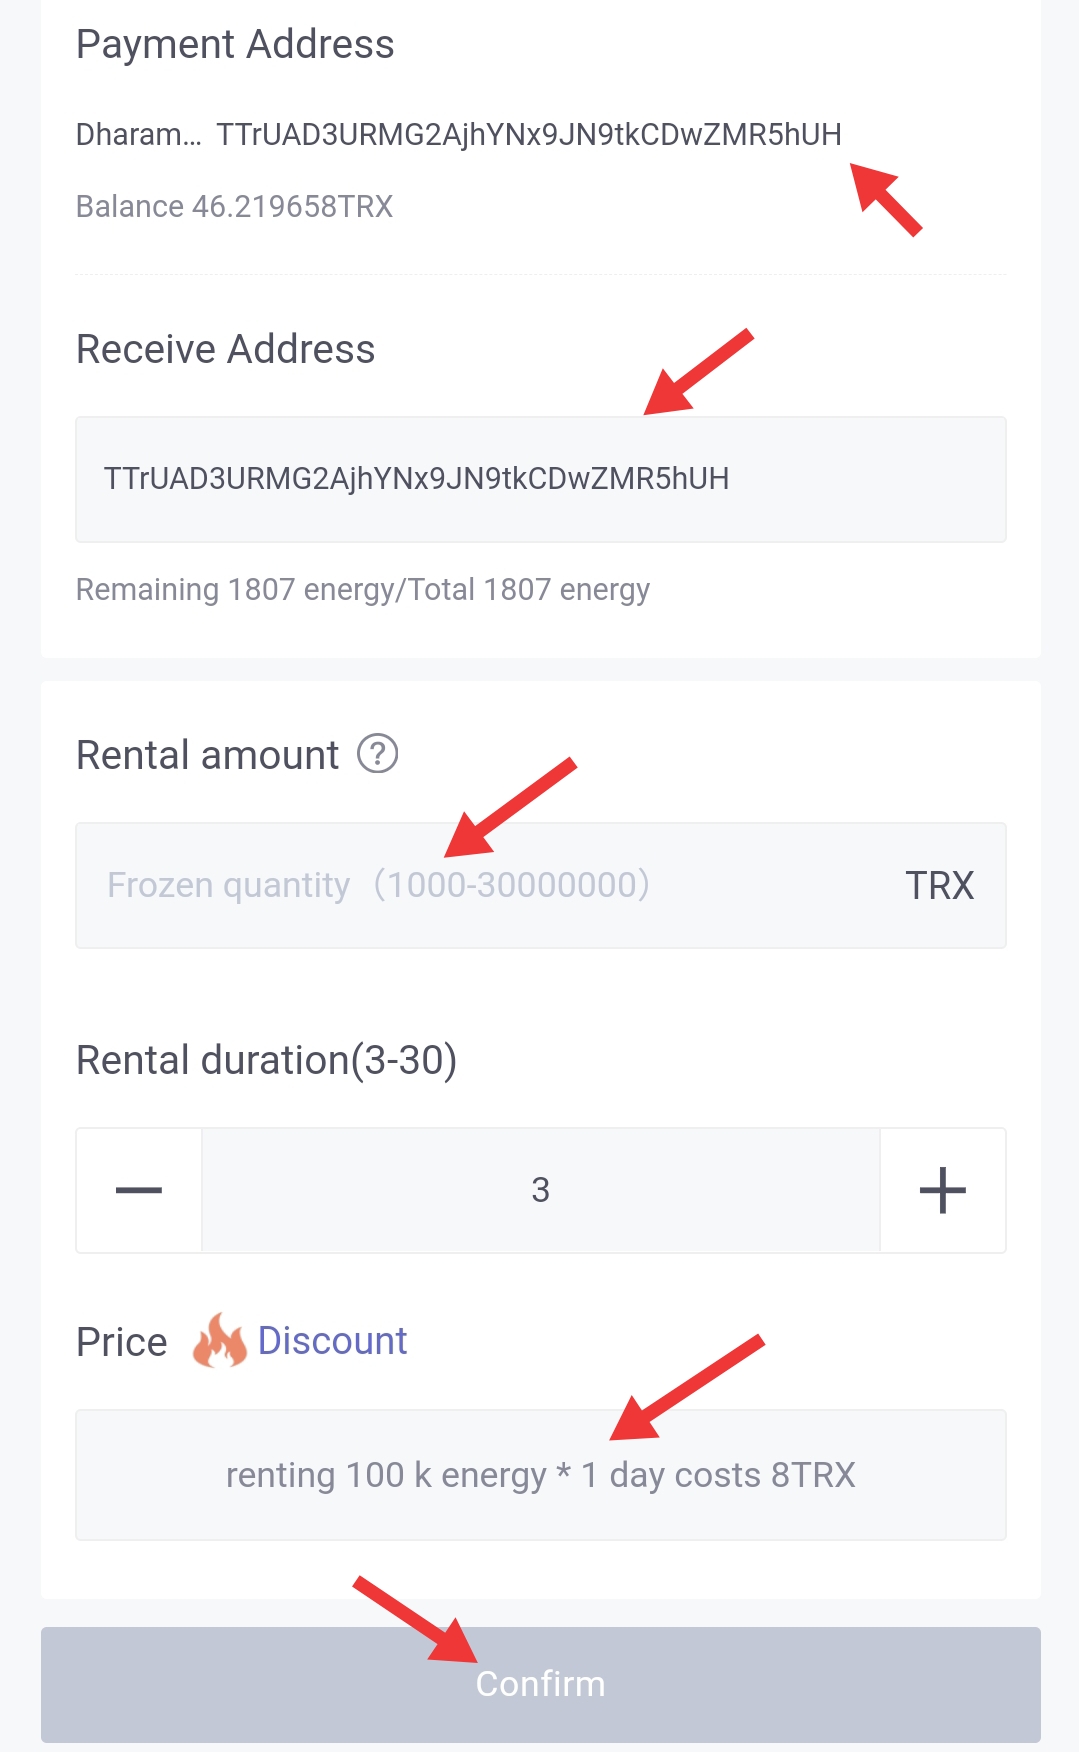Tap the payment address TTrUAD3U... text
This screenshot has width=1079, height=1752.
[x=529, y=134]
